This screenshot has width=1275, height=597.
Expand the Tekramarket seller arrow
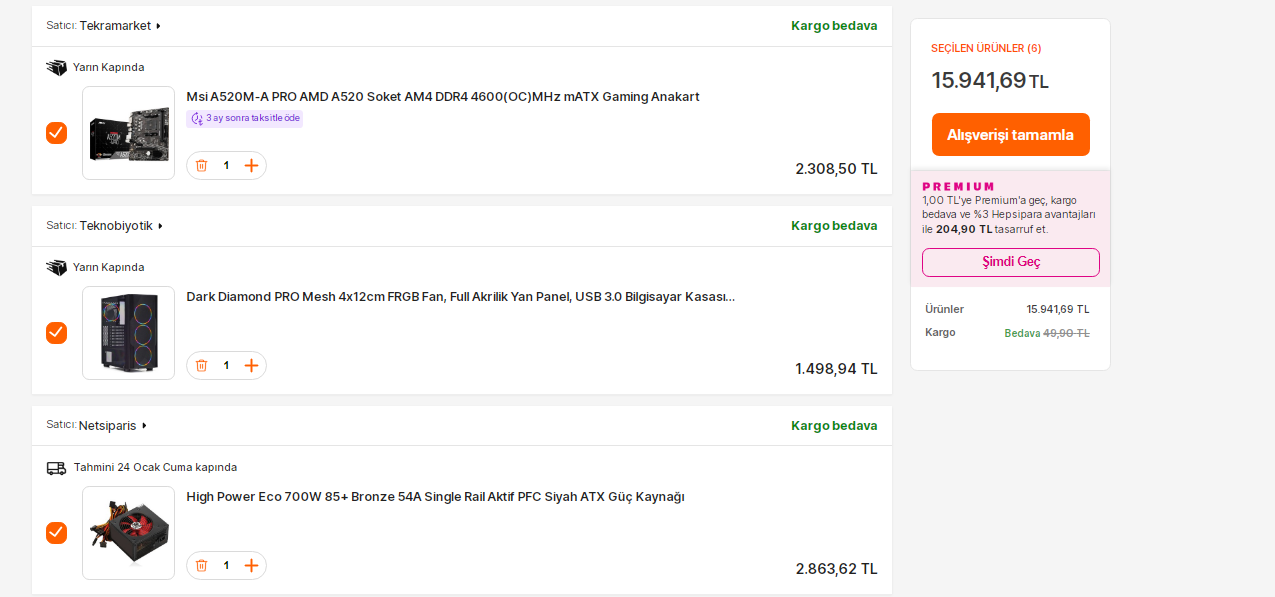pyautogui.click(x=158, y=26)
